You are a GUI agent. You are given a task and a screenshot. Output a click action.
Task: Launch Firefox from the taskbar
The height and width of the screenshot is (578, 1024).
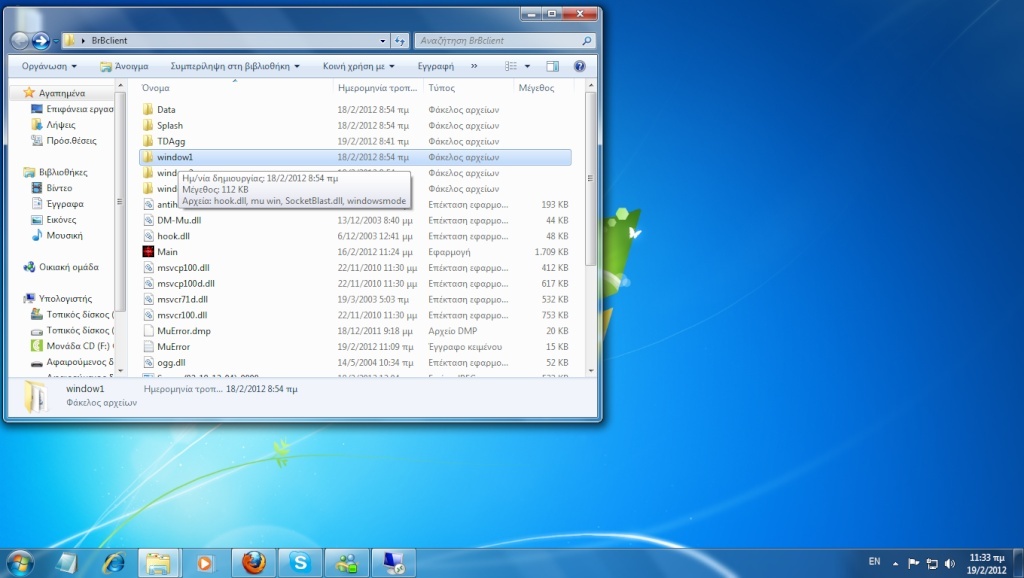pos(253,563)
